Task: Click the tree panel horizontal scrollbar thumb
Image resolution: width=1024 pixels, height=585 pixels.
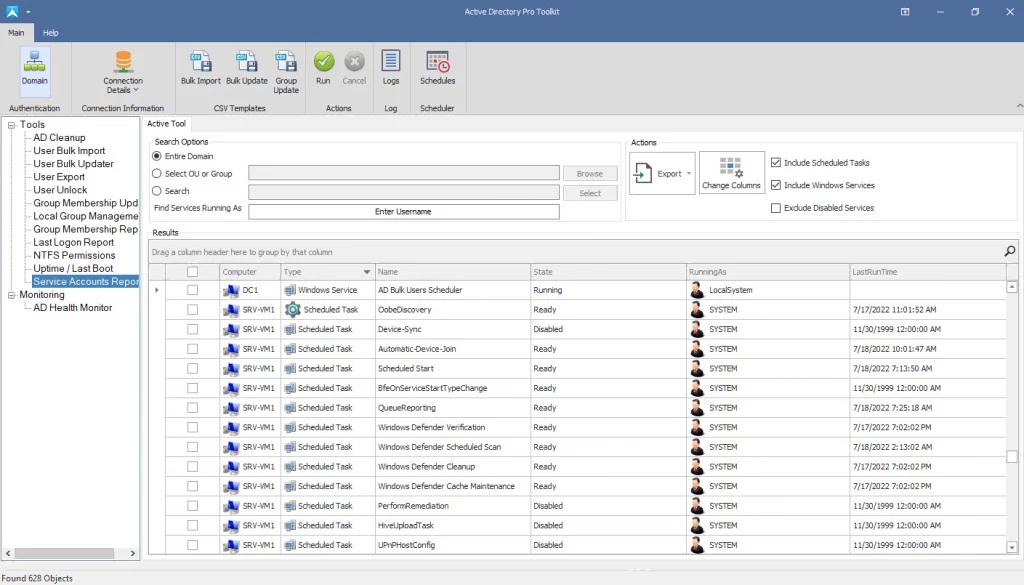Action: coord(64,553)
